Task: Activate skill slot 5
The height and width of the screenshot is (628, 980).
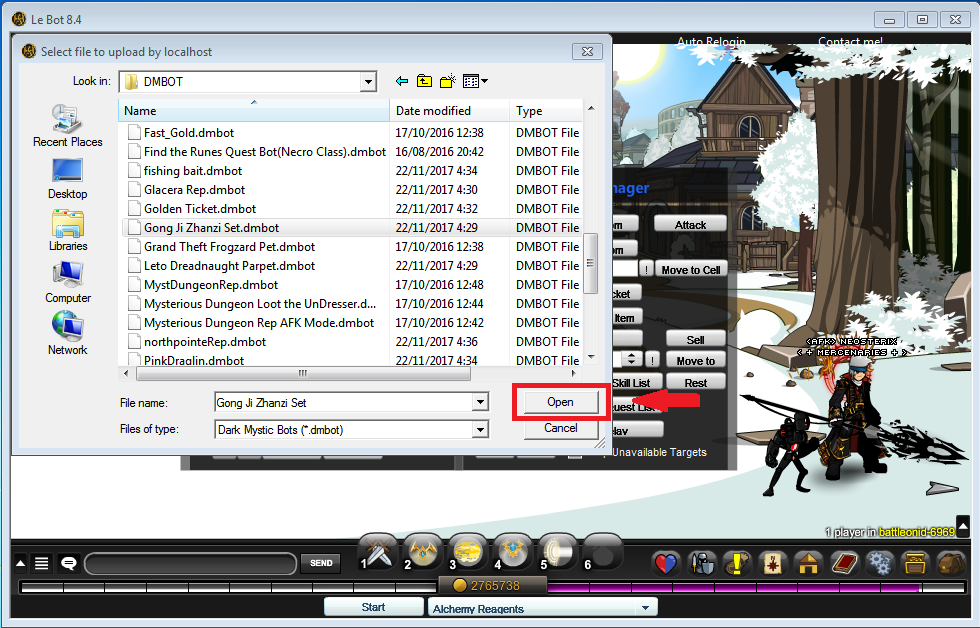Action: point(558,552)
